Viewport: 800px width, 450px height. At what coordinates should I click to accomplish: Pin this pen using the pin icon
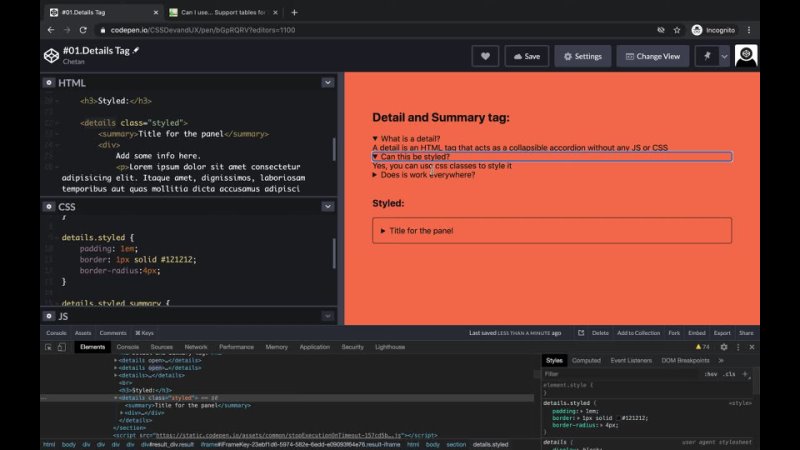(x=707, y=56)
